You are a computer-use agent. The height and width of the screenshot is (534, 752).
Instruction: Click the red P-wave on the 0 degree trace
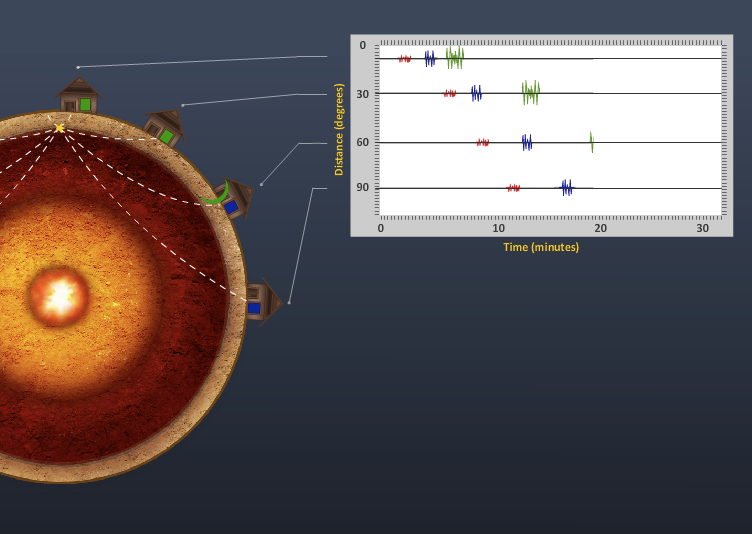405,59
